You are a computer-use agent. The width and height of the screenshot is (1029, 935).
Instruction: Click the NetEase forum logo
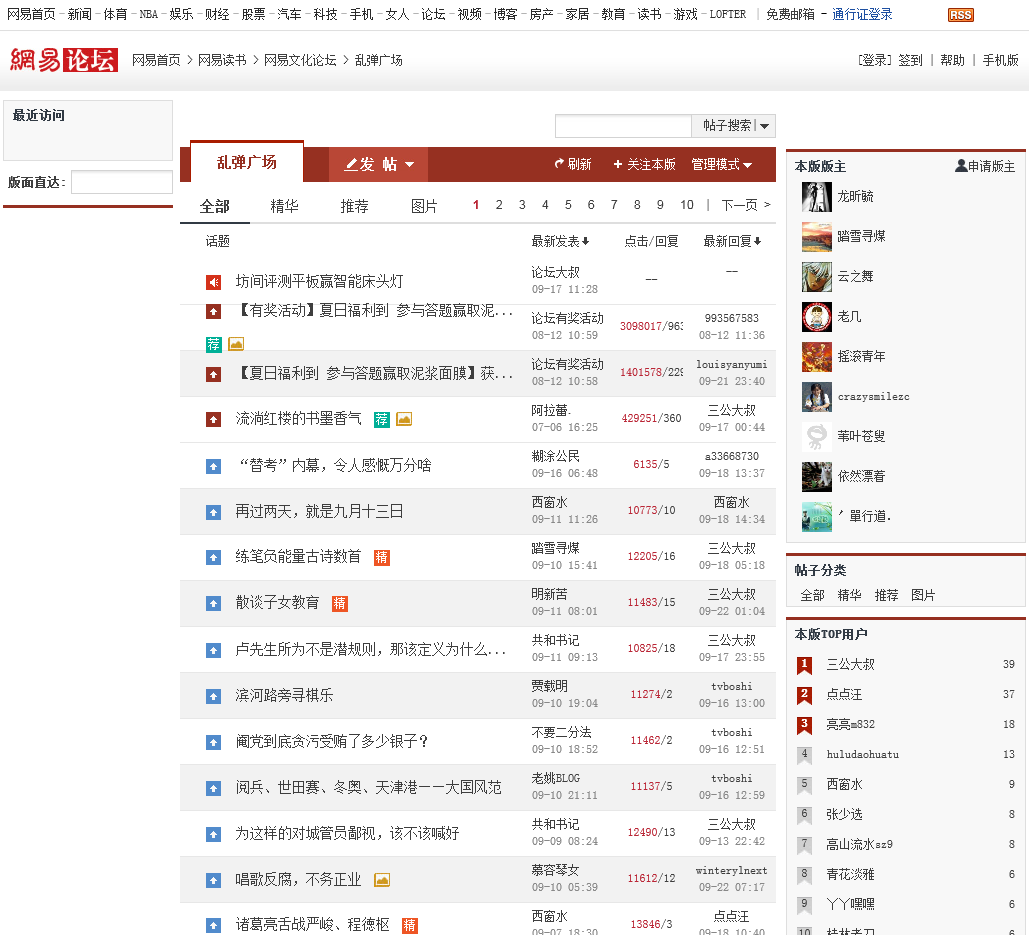[x=64, y=60]
